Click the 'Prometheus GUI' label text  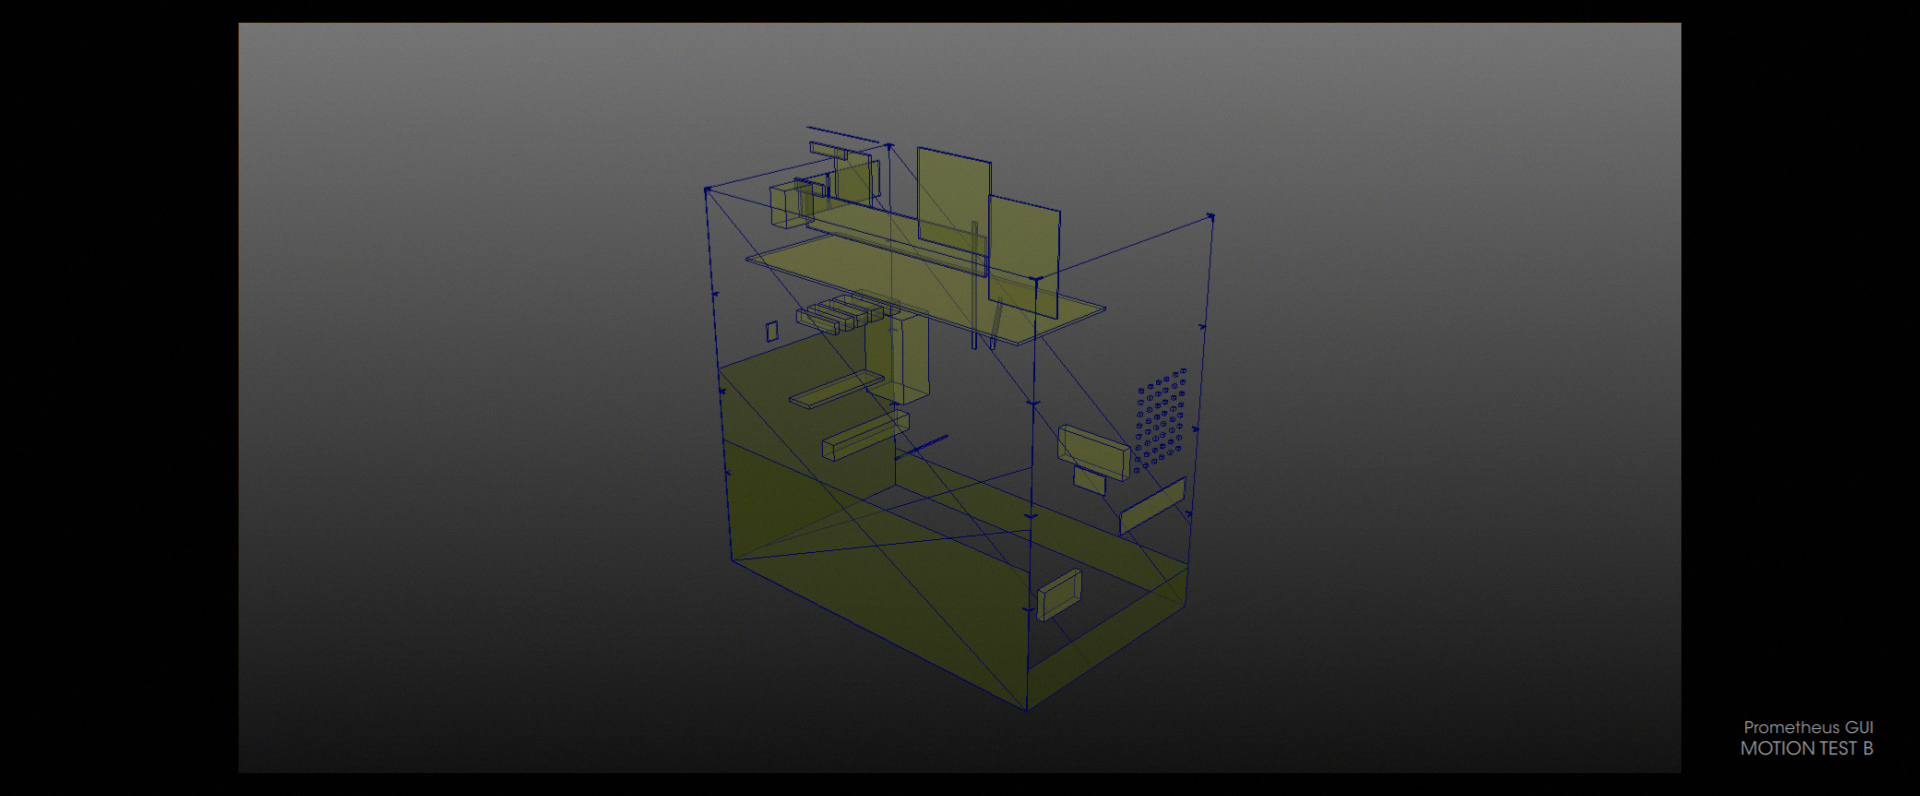[1808, 727]
